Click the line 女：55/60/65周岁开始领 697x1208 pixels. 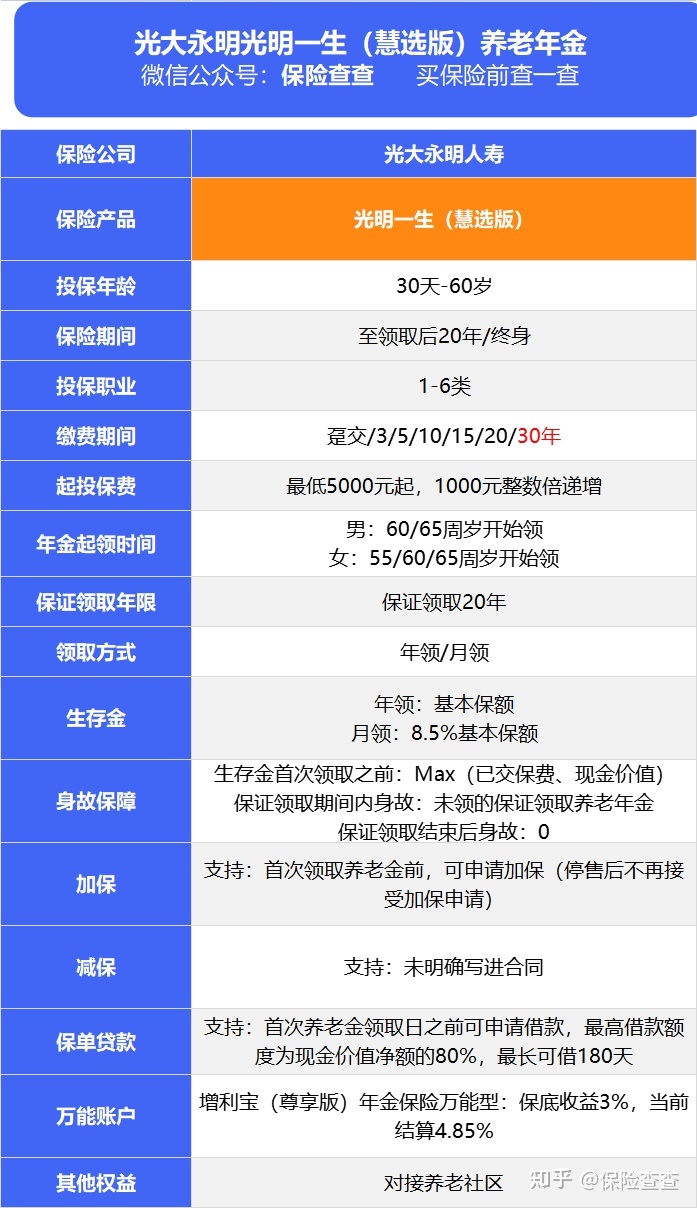pos(444,558)
